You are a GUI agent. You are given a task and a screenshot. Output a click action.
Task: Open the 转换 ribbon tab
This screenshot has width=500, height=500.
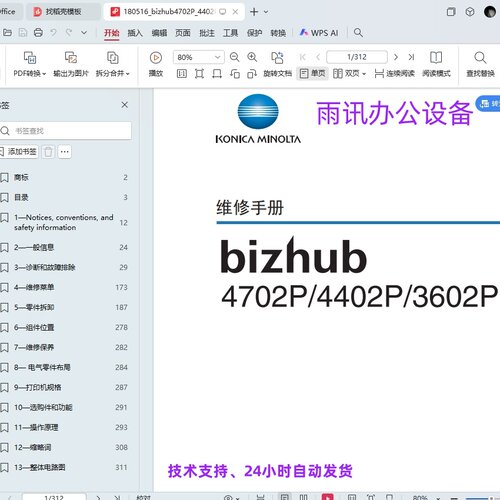tap(278, 33)
